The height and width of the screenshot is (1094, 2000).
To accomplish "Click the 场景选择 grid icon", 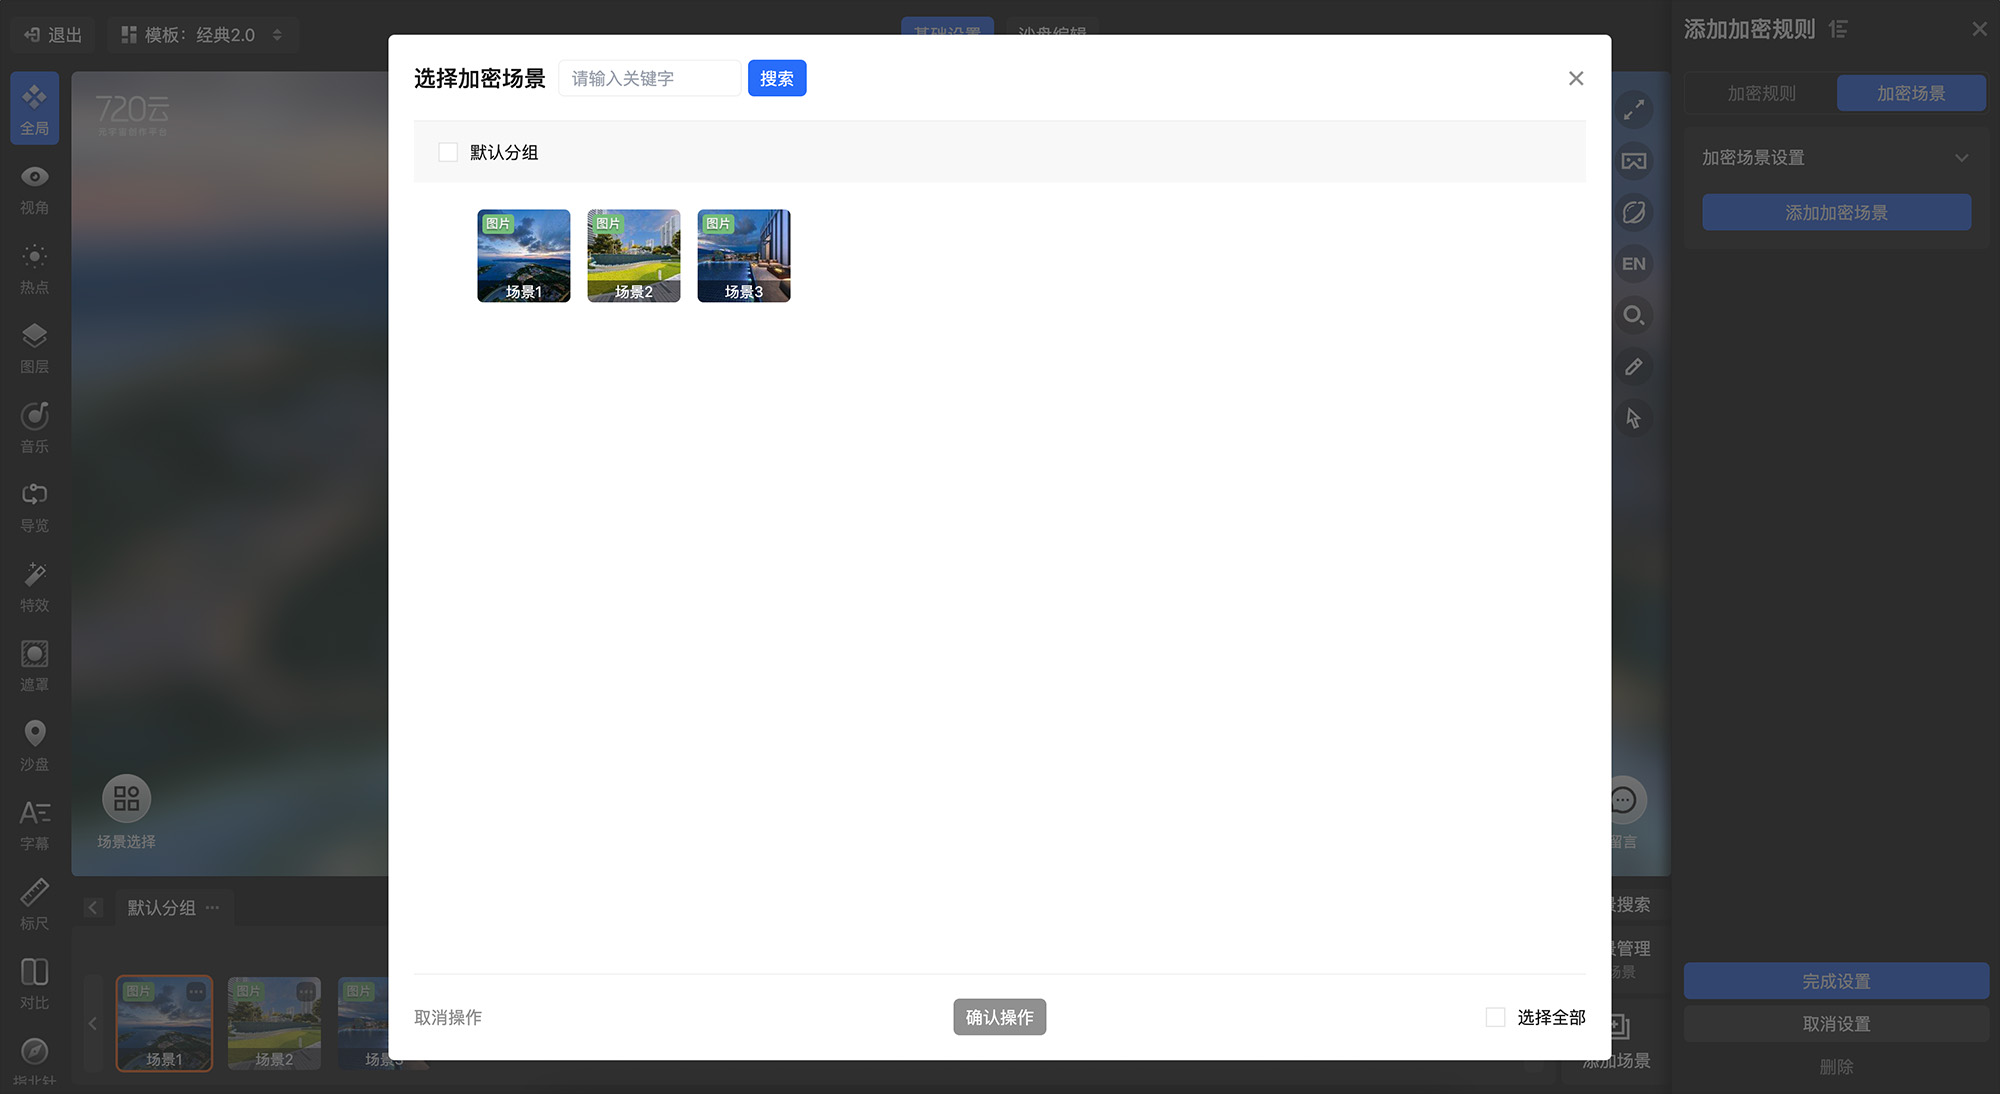I will 127,799.
